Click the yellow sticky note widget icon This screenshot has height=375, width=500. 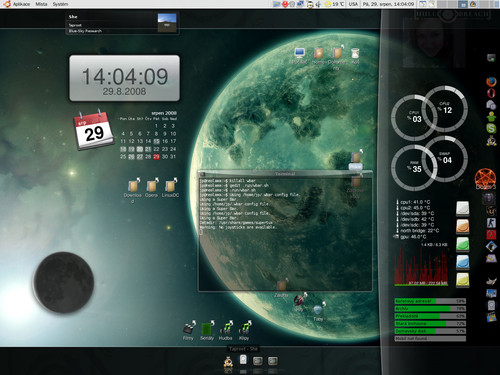tap(463, 280)
